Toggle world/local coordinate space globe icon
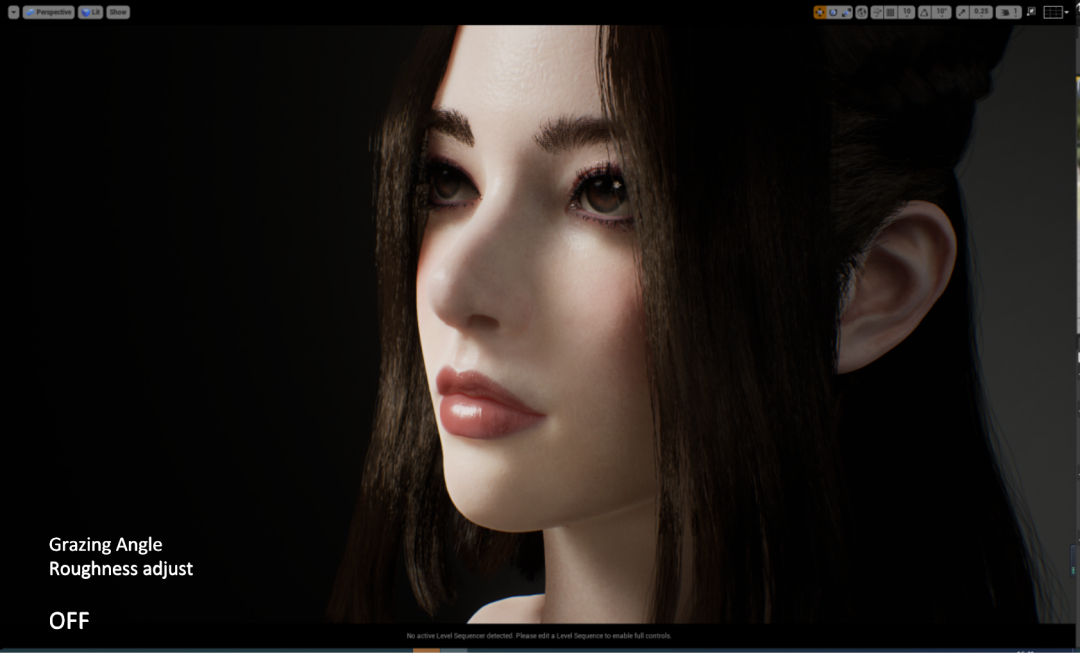The image size is (1080, 654). 862,12
